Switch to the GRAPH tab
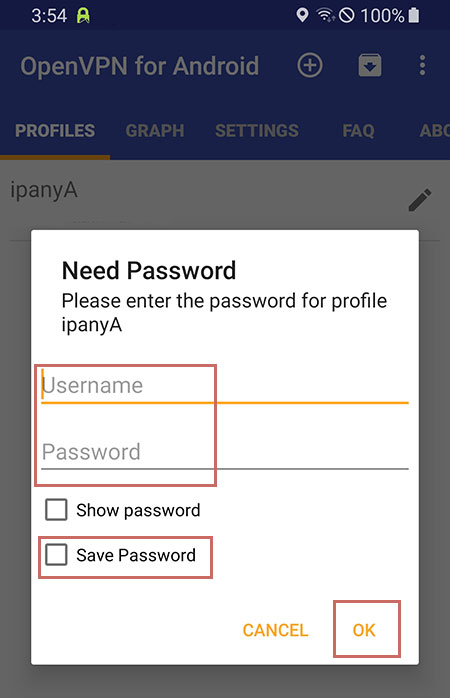 point(155,130)
